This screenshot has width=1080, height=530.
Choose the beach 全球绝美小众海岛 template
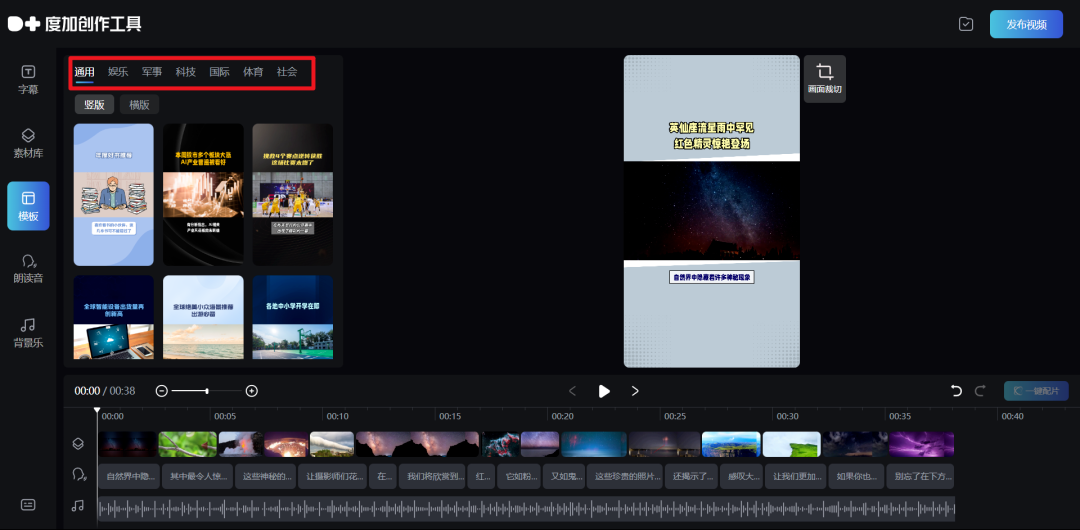[203, 317]
